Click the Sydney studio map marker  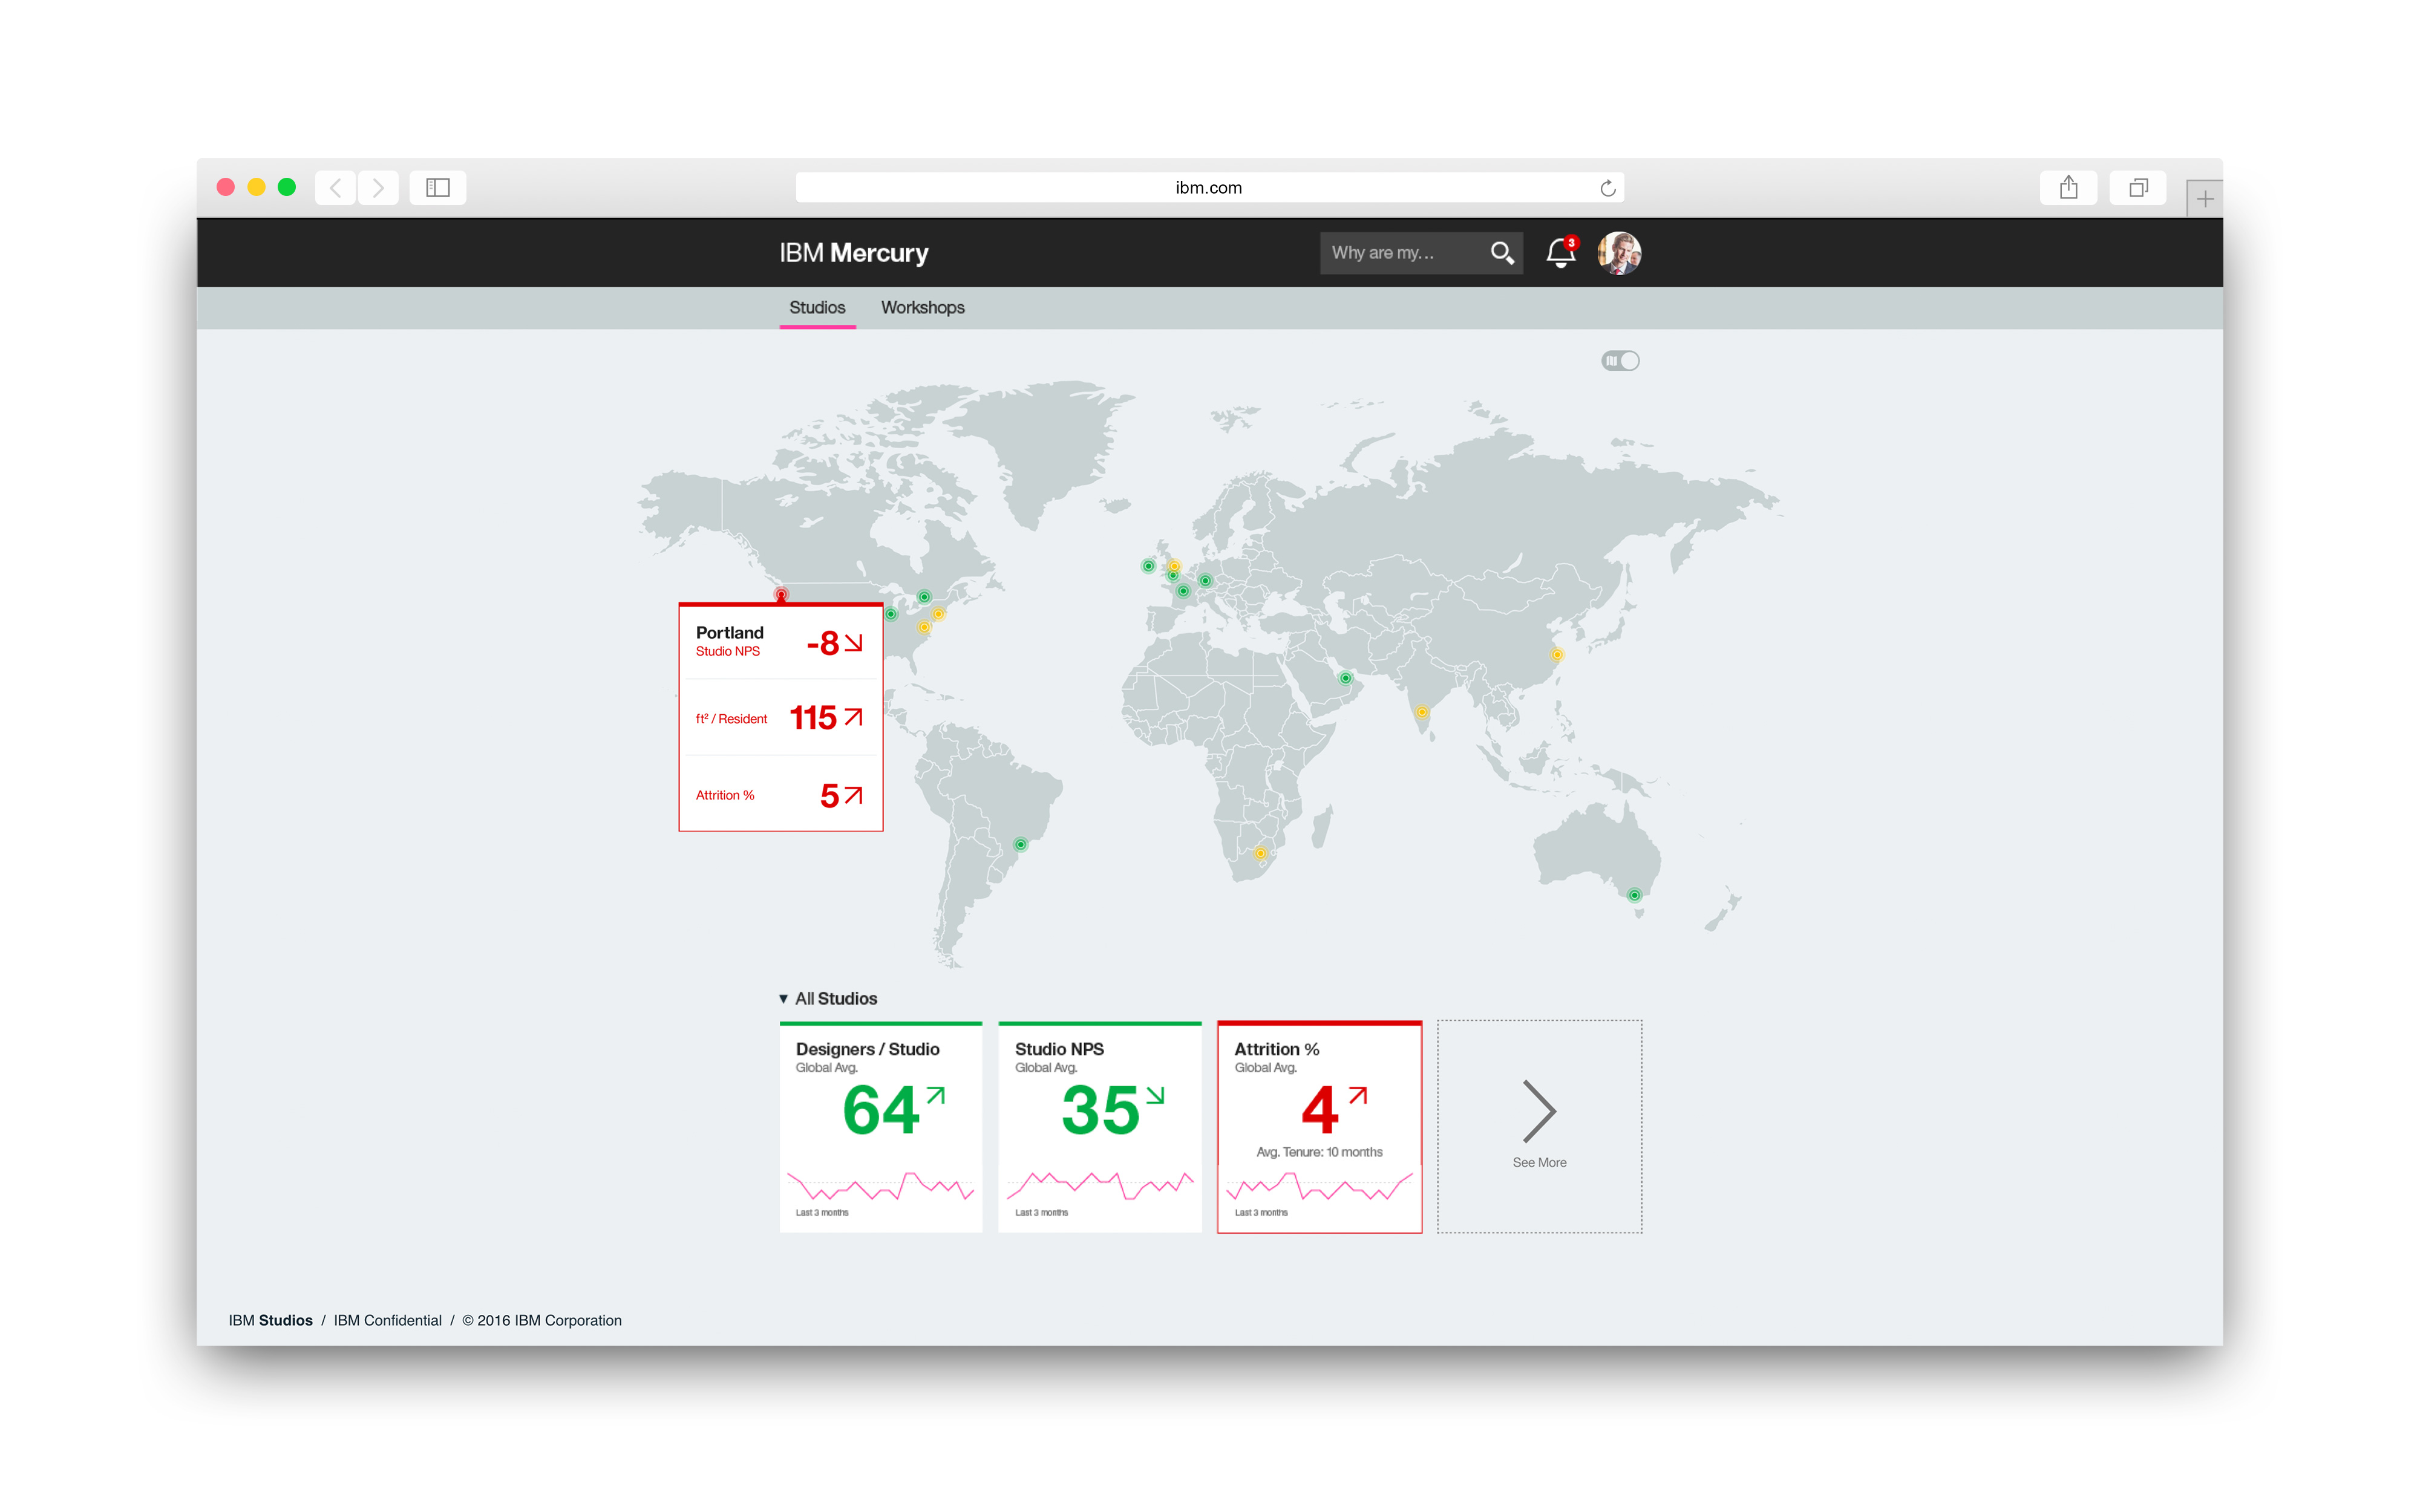[1634, 895]
